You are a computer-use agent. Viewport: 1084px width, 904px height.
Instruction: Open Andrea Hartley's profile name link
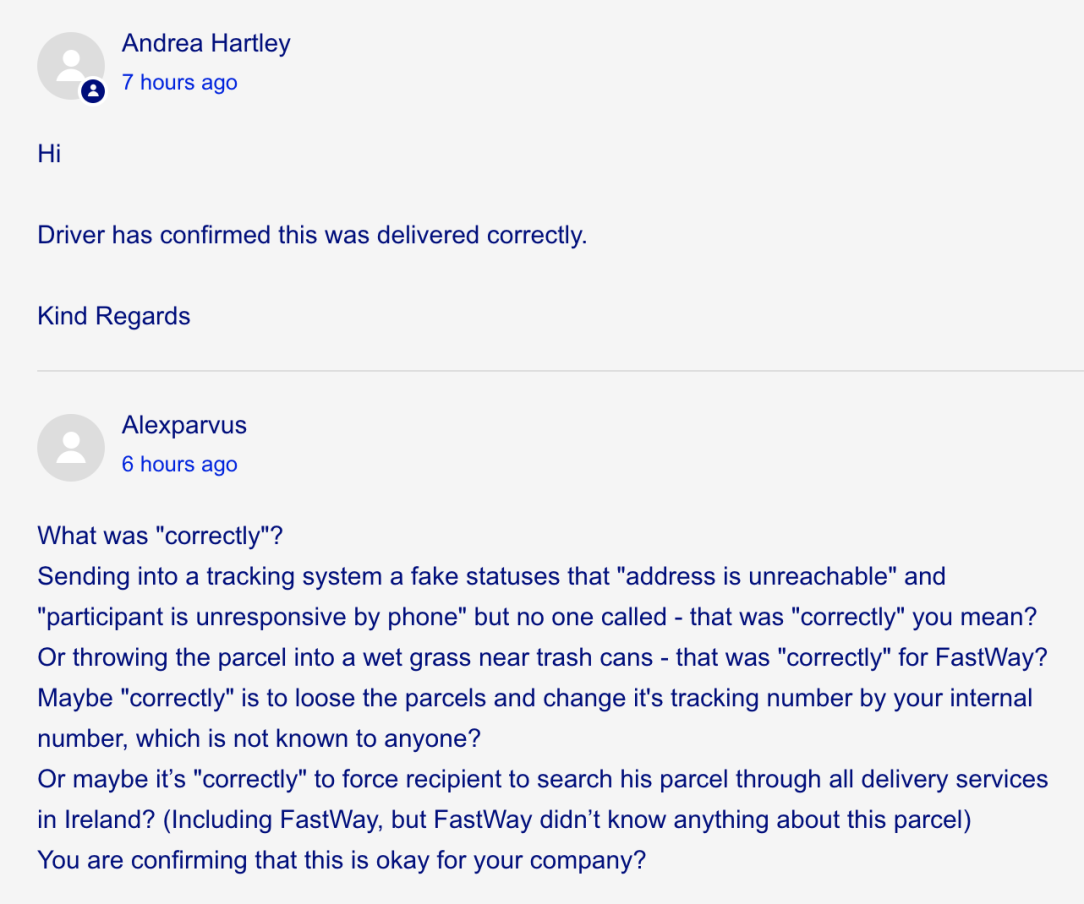[206, 43]
